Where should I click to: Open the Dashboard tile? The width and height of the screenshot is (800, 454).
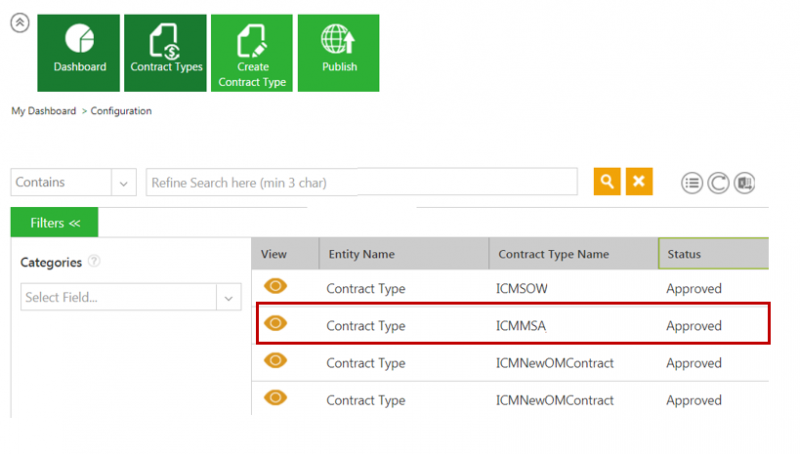(78, 53)
